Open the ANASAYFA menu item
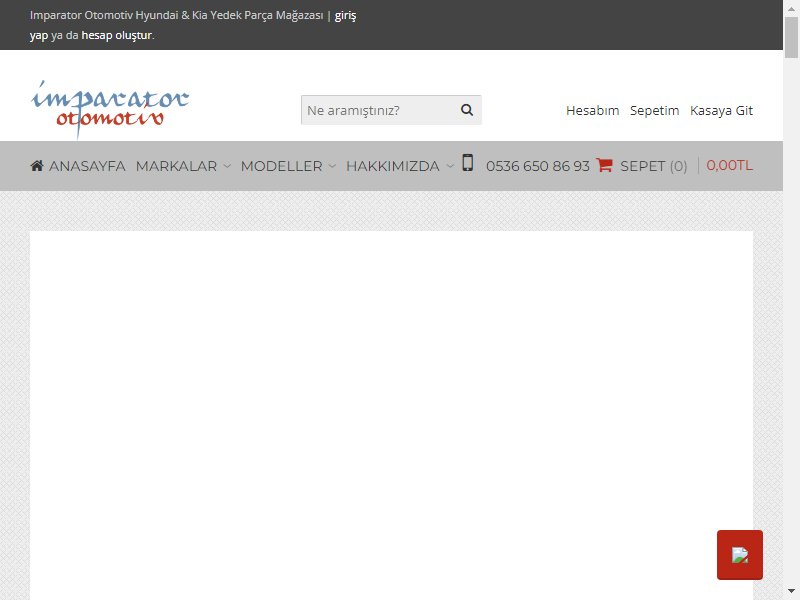This screenshot has height=600, width=800. [78, 166]
